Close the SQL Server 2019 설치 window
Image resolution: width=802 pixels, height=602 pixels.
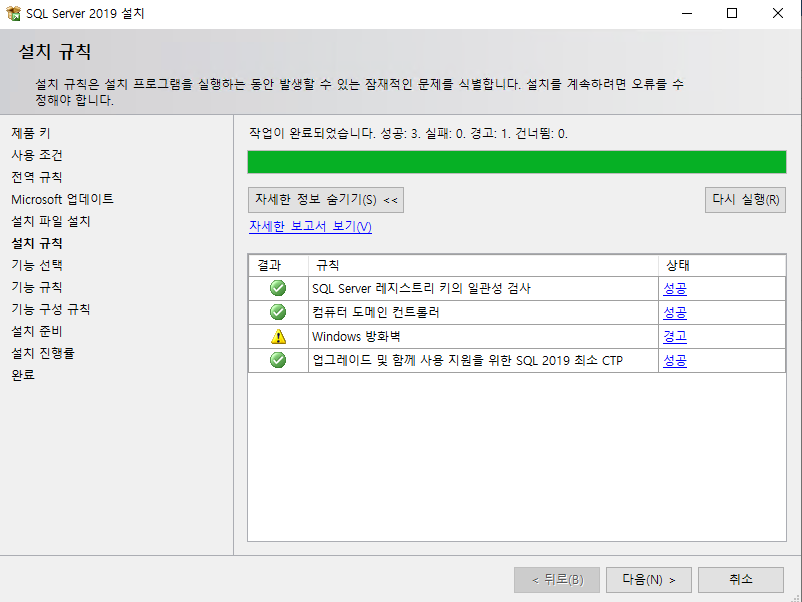pyautogui.click(x=777, y=13)
